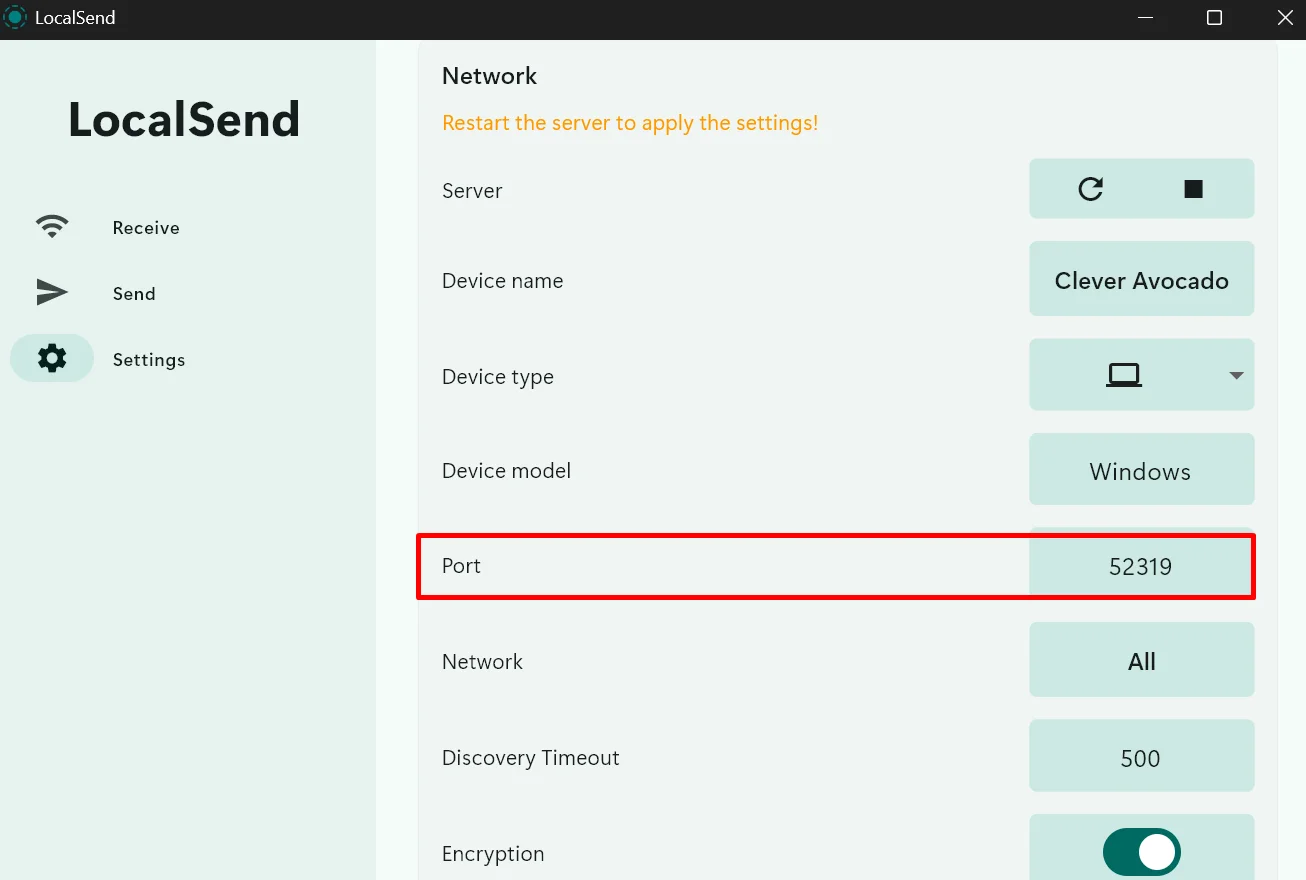1306x880 pixels.
Task: Click the Network section heading
Action: click(x=489, y=76)
